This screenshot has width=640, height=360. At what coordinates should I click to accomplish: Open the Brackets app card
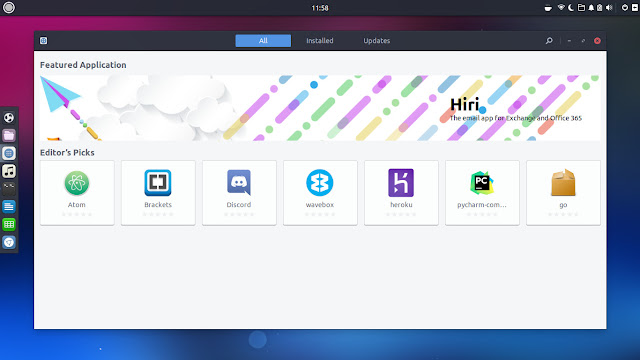(x=158, y=193)
